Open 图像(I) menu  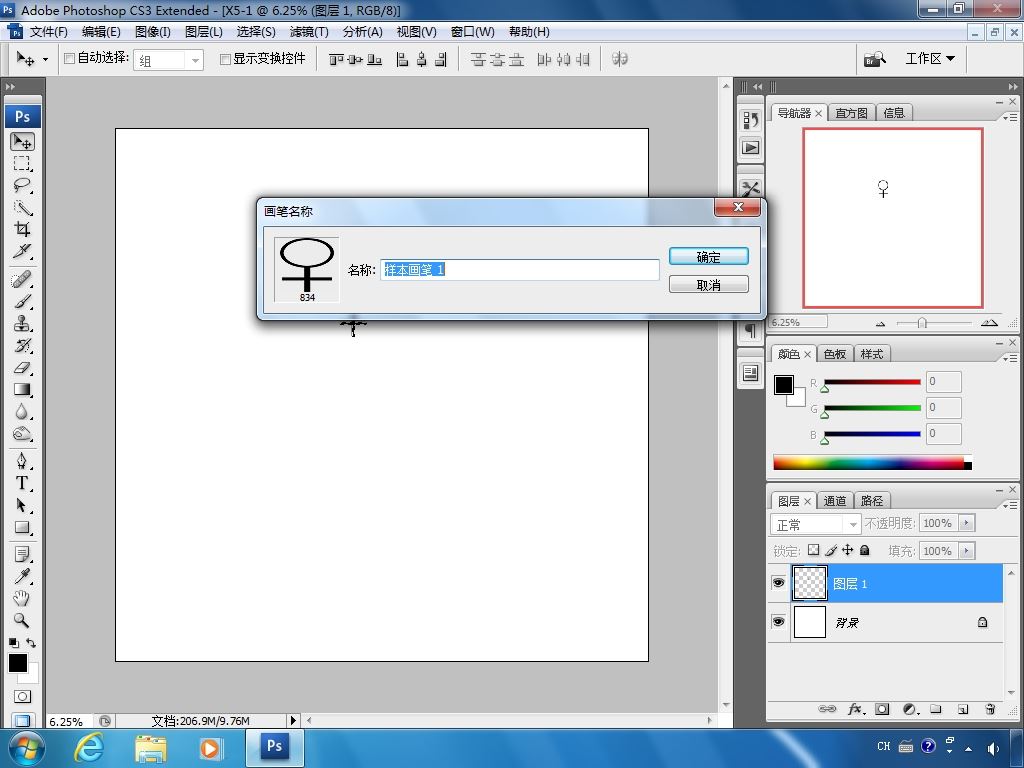tap(153, 32)
